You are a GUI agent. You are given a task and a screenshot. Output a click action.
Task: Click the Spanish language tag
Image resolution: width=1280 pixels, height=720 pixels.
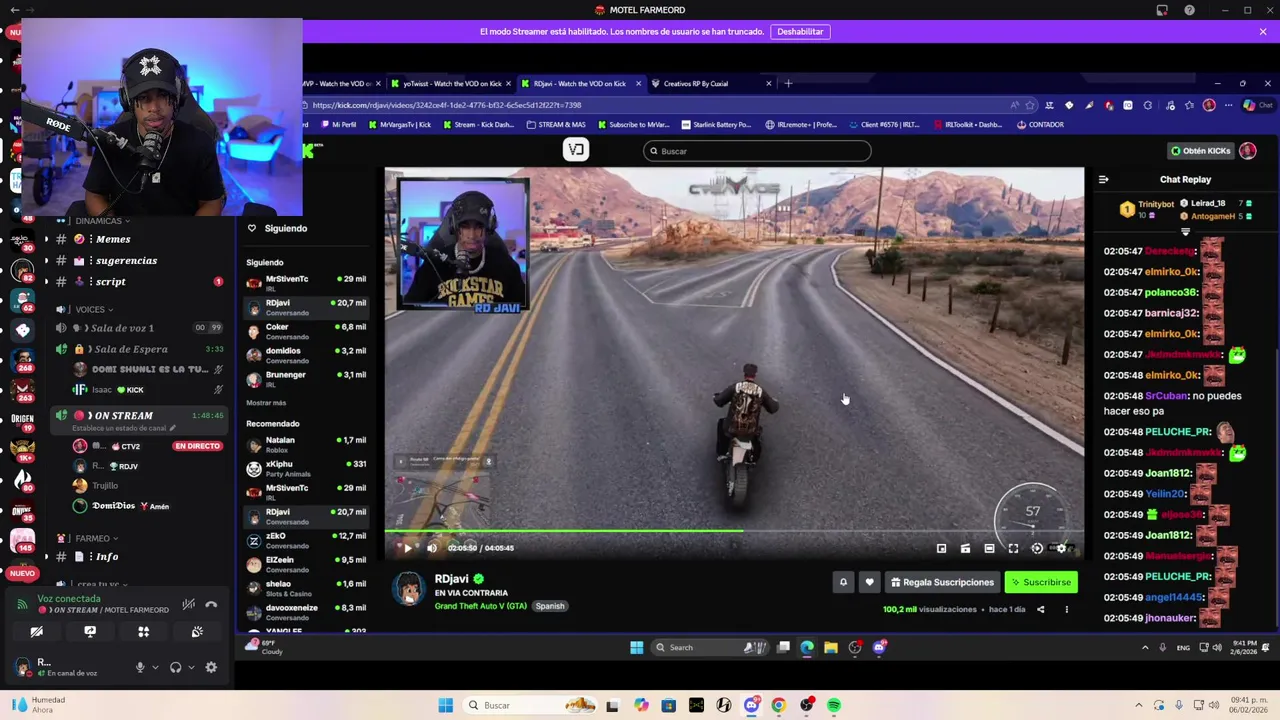point(550,606)
